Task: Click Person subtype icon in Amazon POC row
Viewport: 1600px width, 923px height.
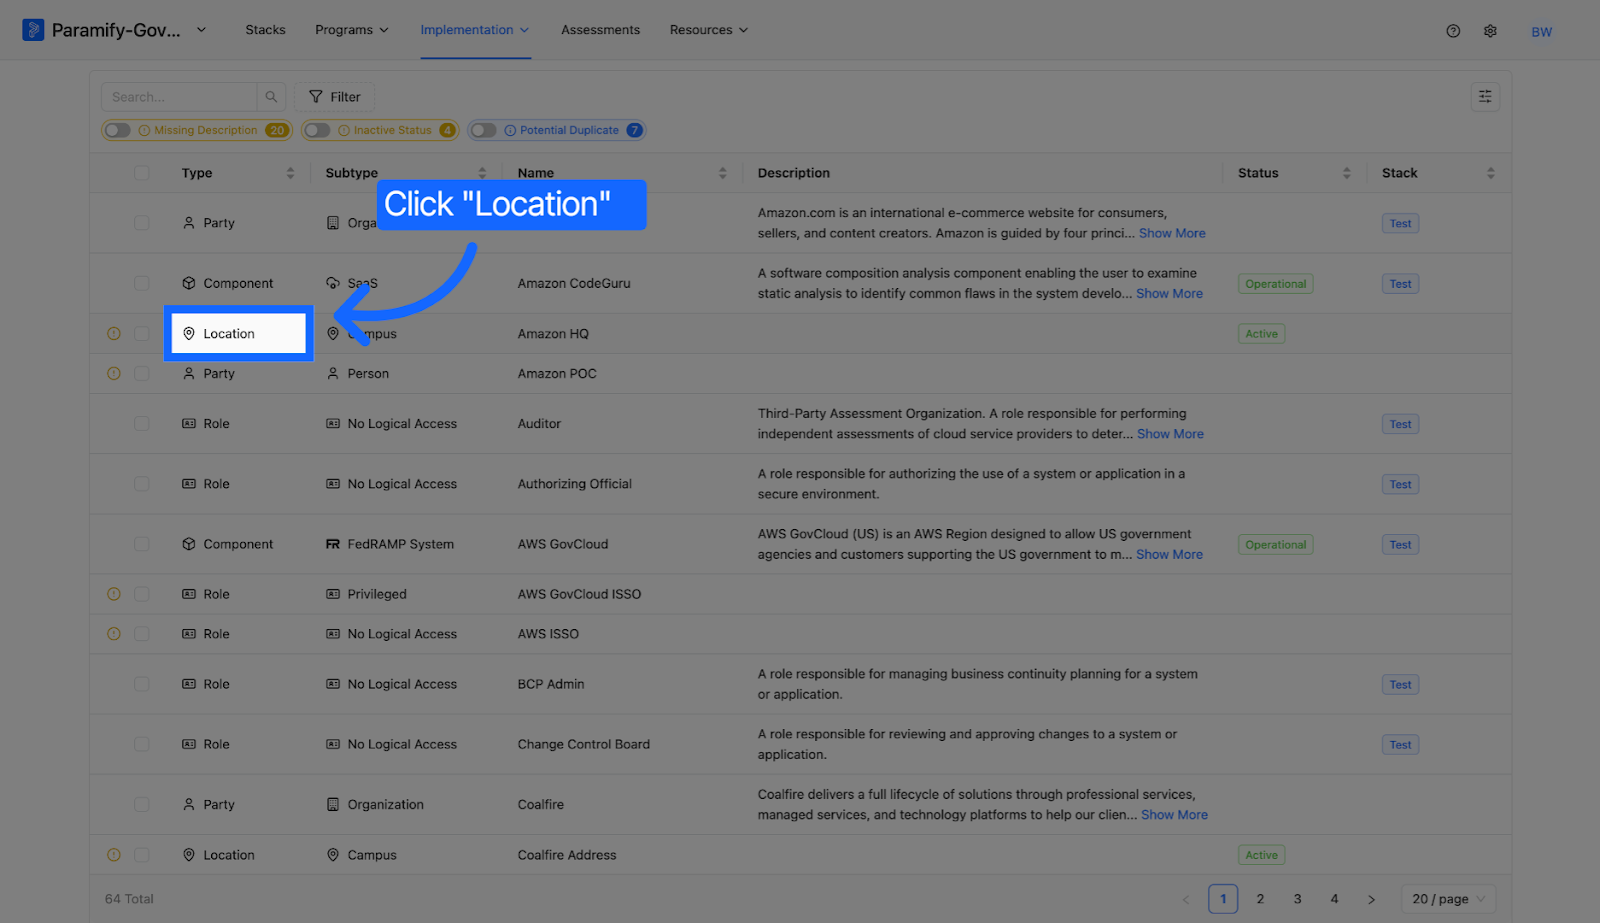Action: tap(333, 374)
